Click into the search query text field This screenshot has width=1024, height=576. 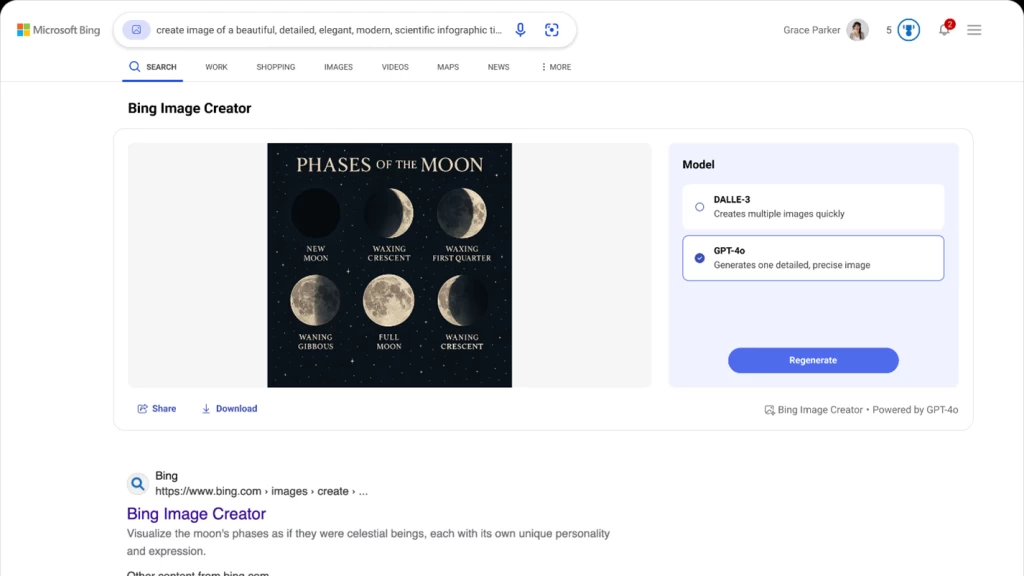[x=329, y=30]
